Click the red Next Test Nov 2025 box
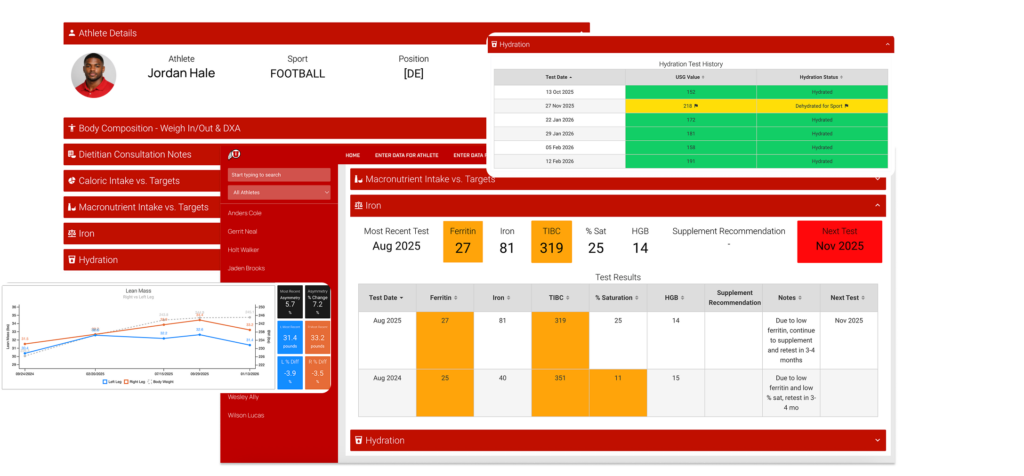Screen dimensions: 1024x476 (839, 241)
